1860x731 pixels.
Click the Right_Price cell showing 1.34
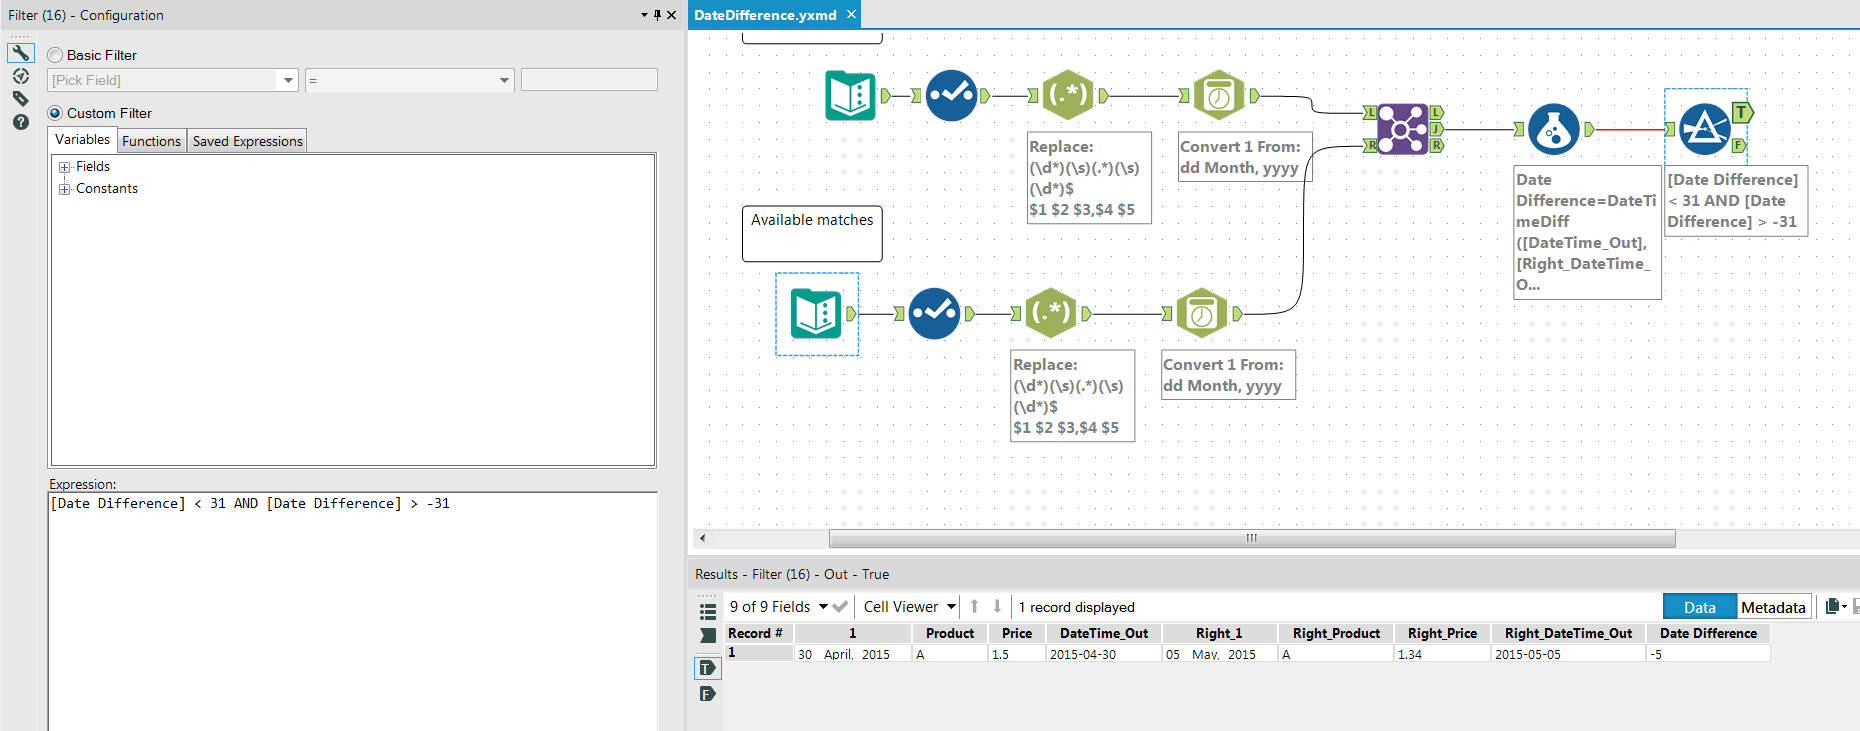(1442, 654)
